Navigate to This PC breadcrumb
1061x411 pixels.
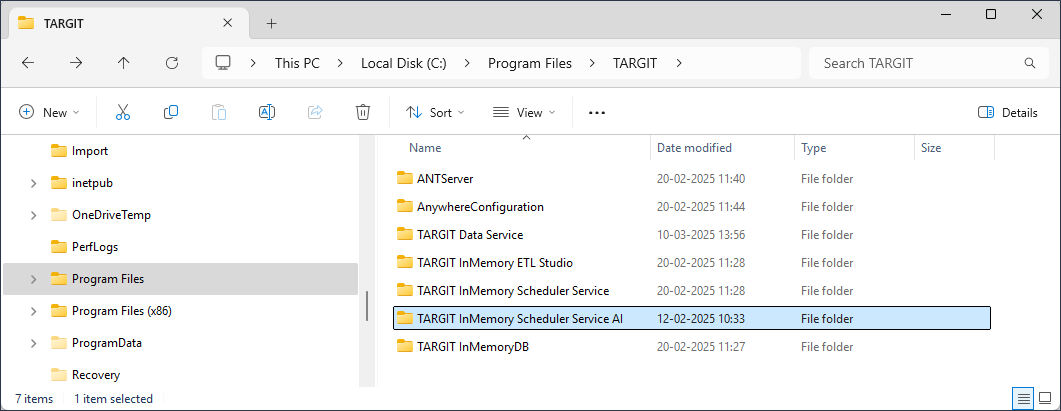[297, 63]
